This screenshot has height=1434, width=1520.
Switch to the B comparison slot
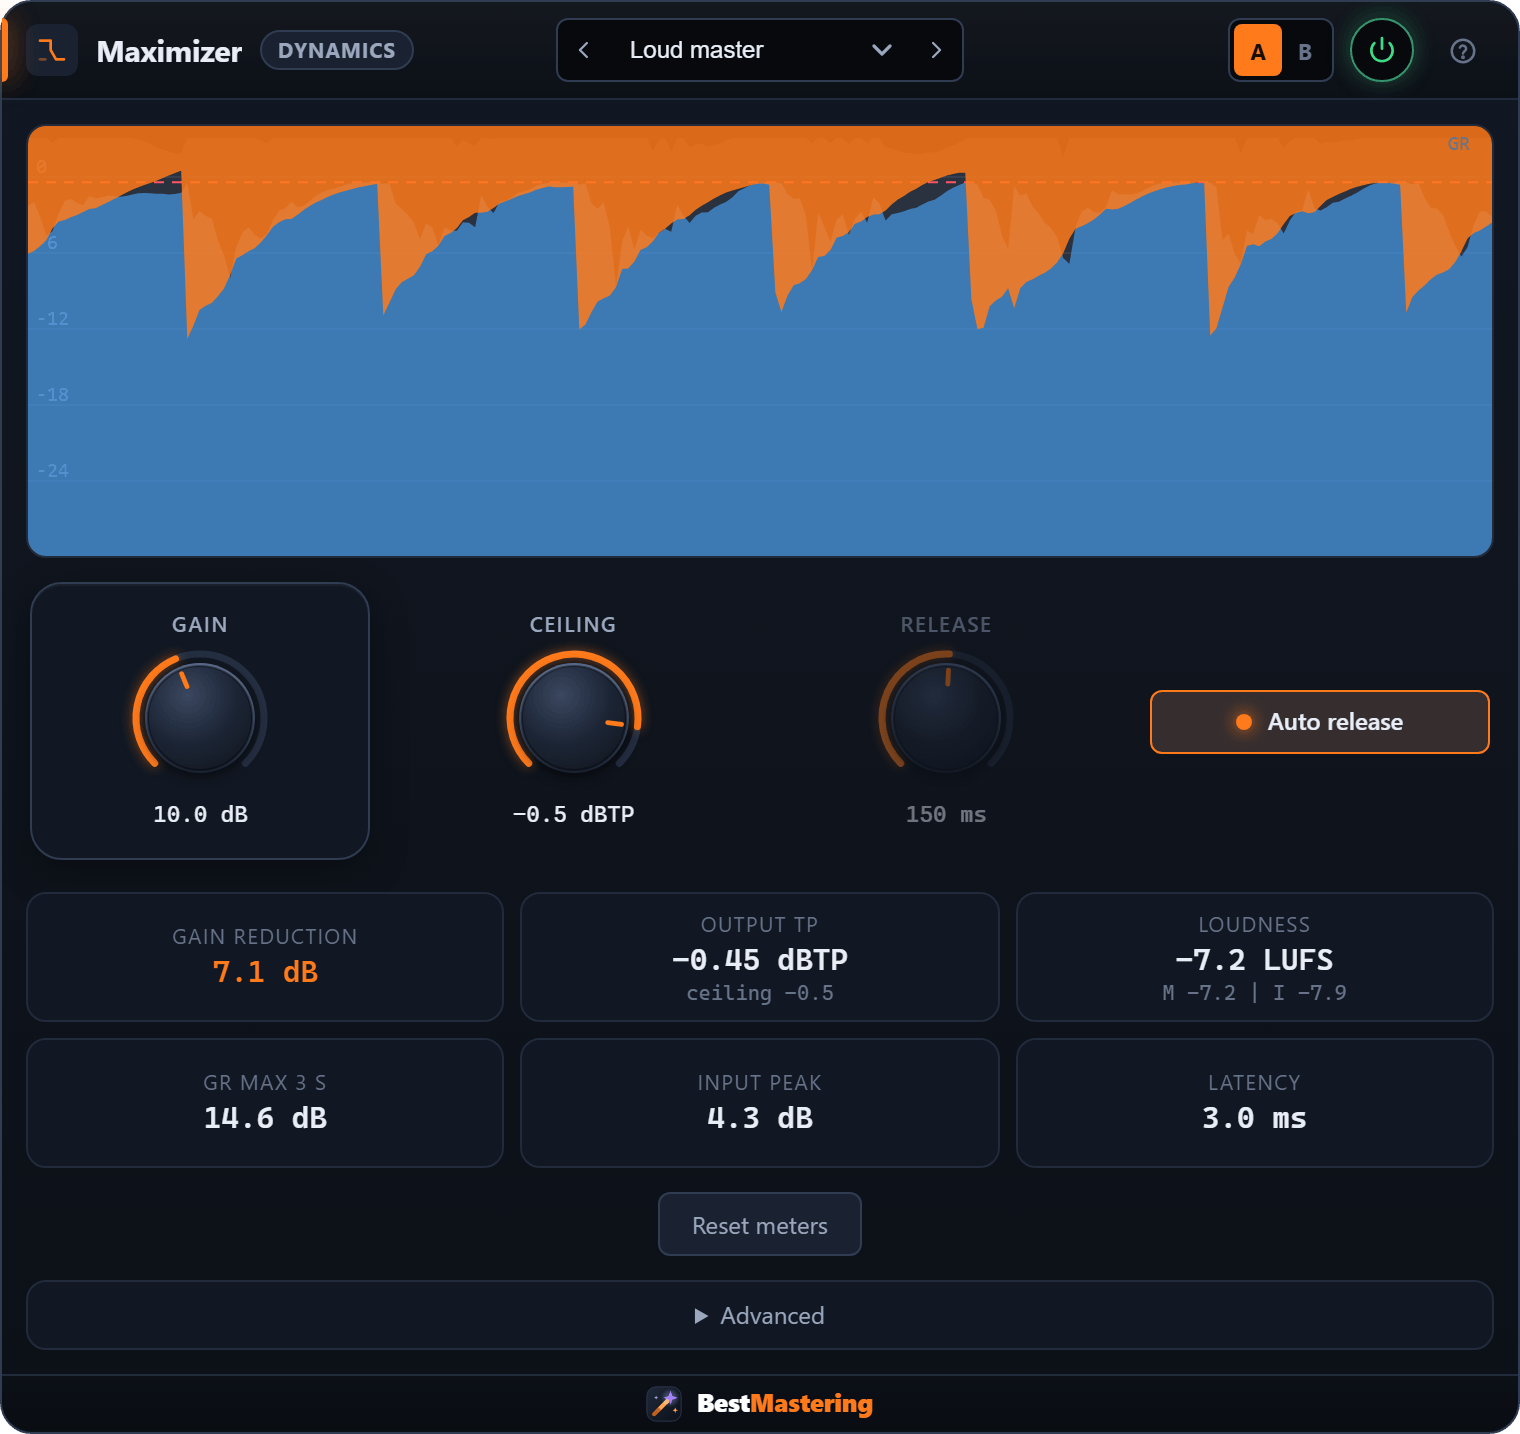pyautogui.click(x=1305, y=51)
